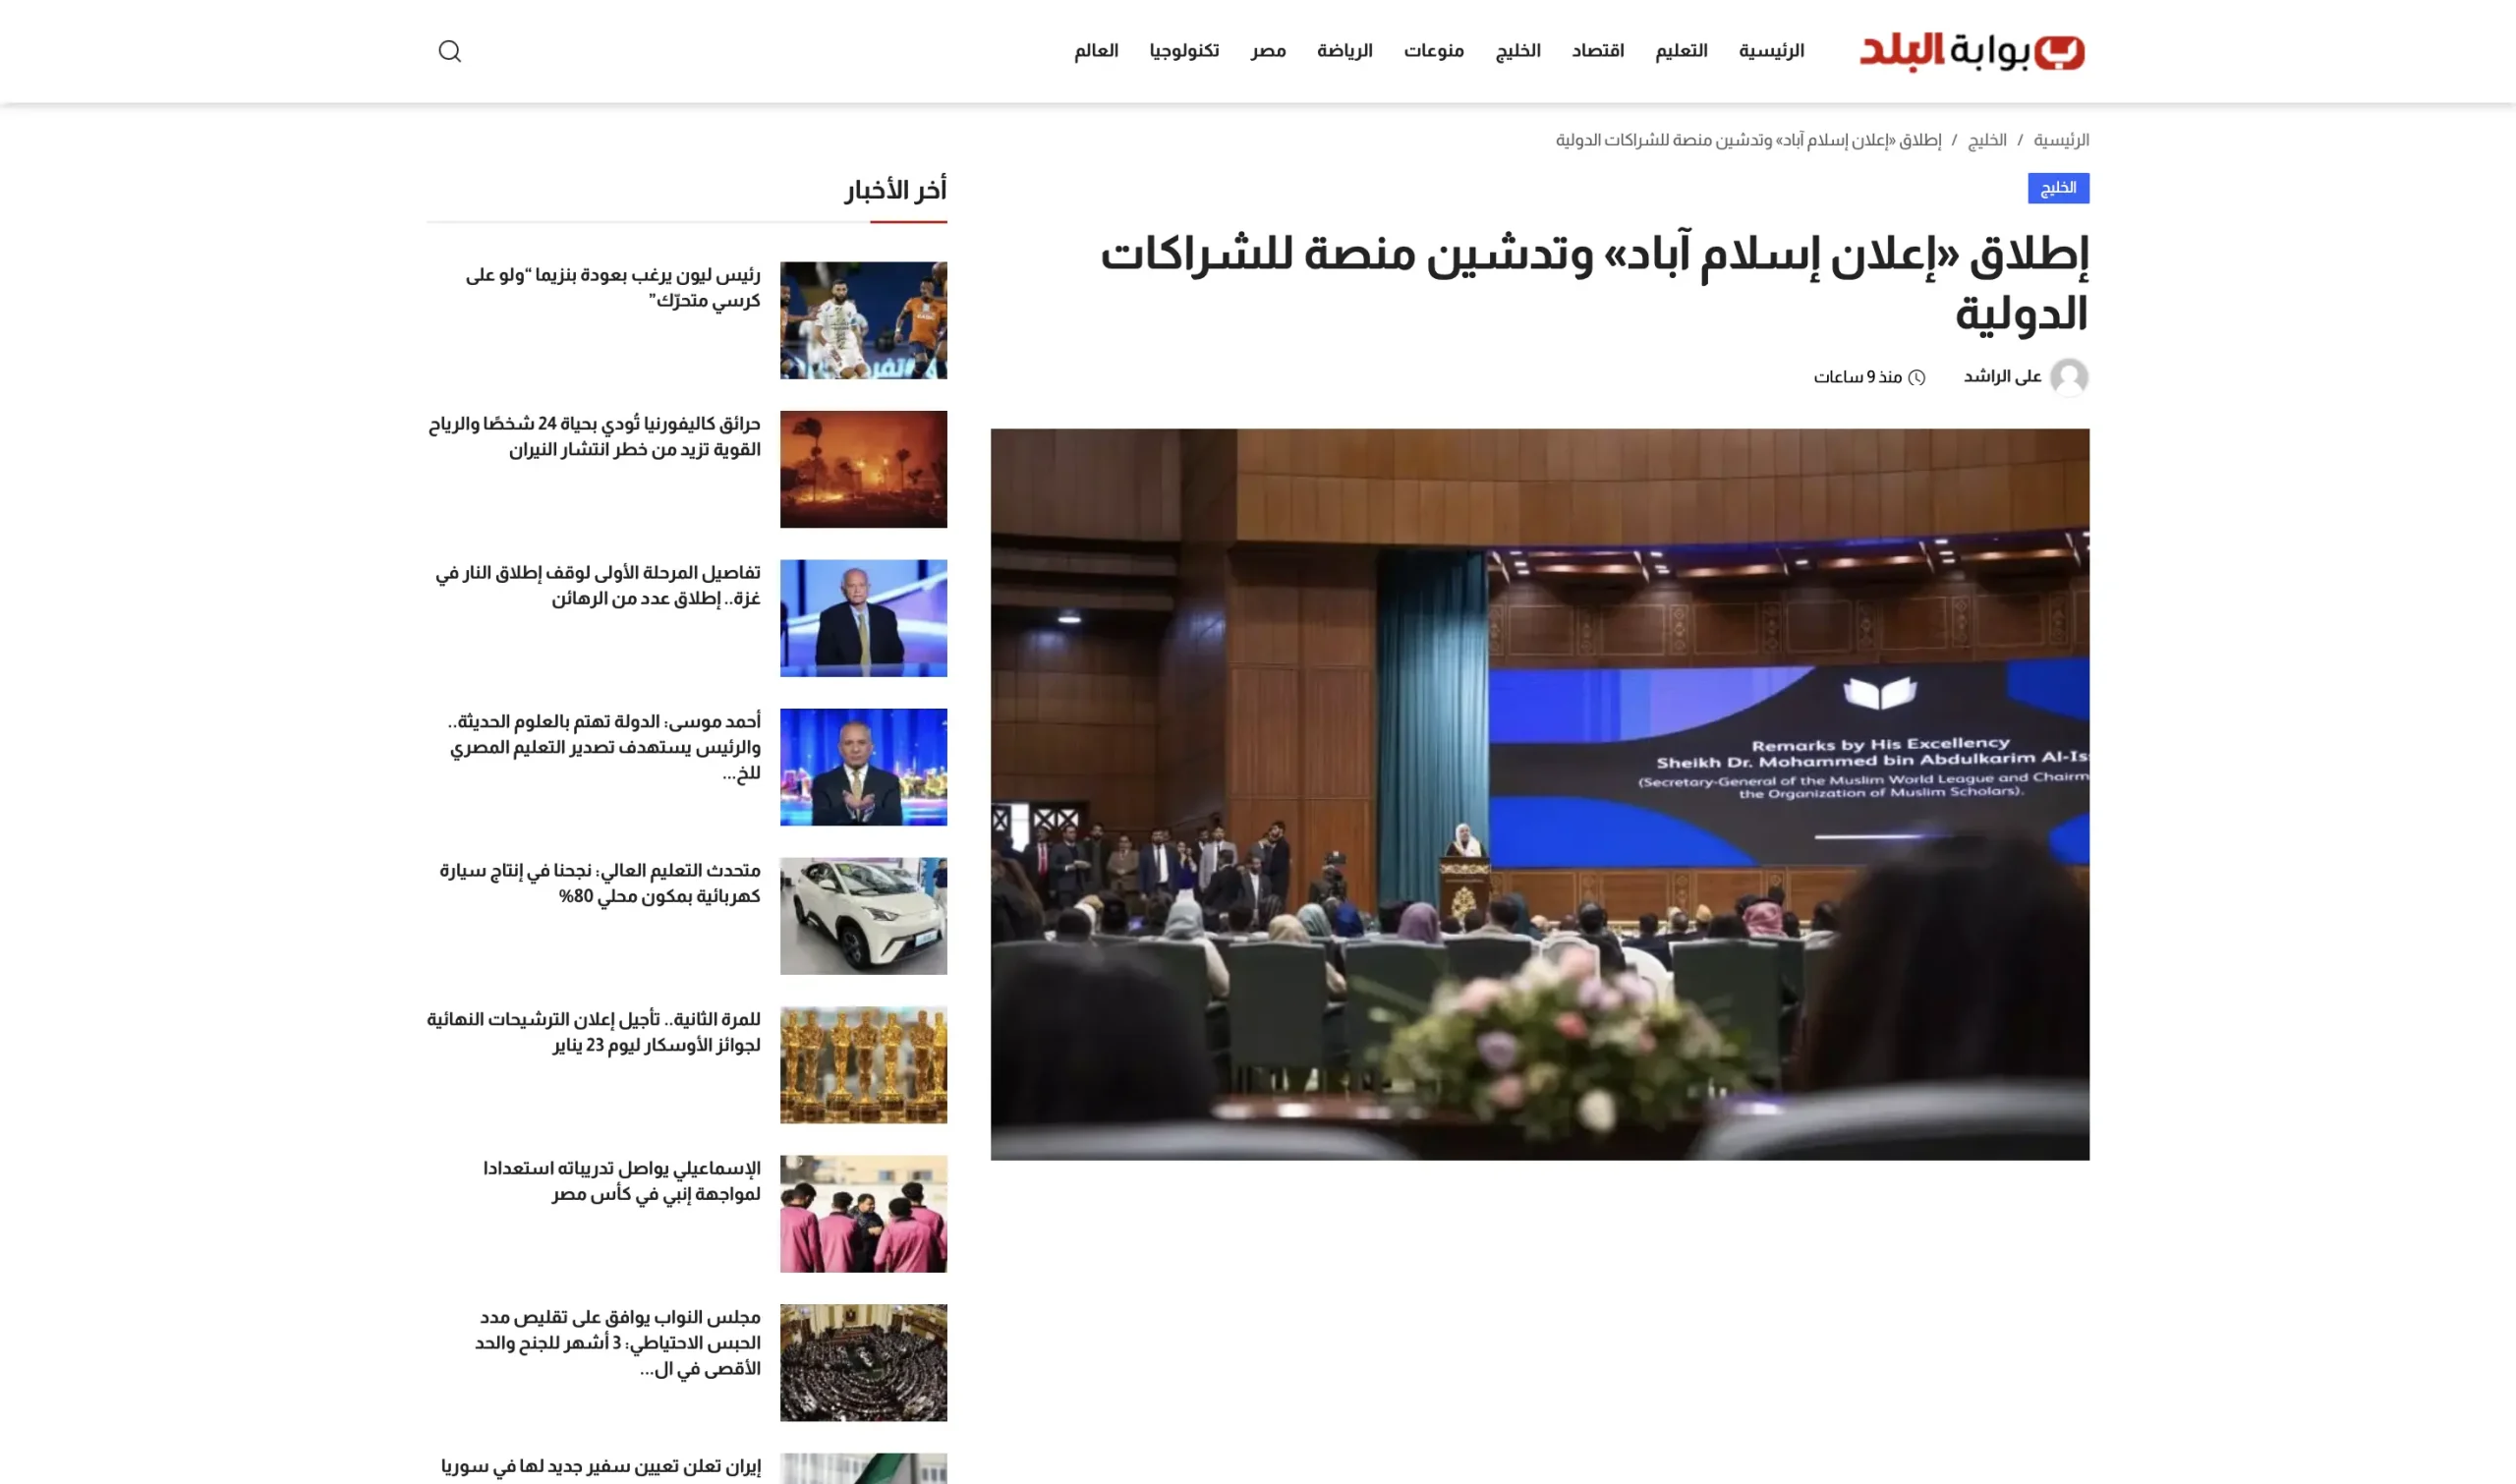Open the الرئيسية menu item
2516x1484 pixels.
click(x=1771, y=51)
